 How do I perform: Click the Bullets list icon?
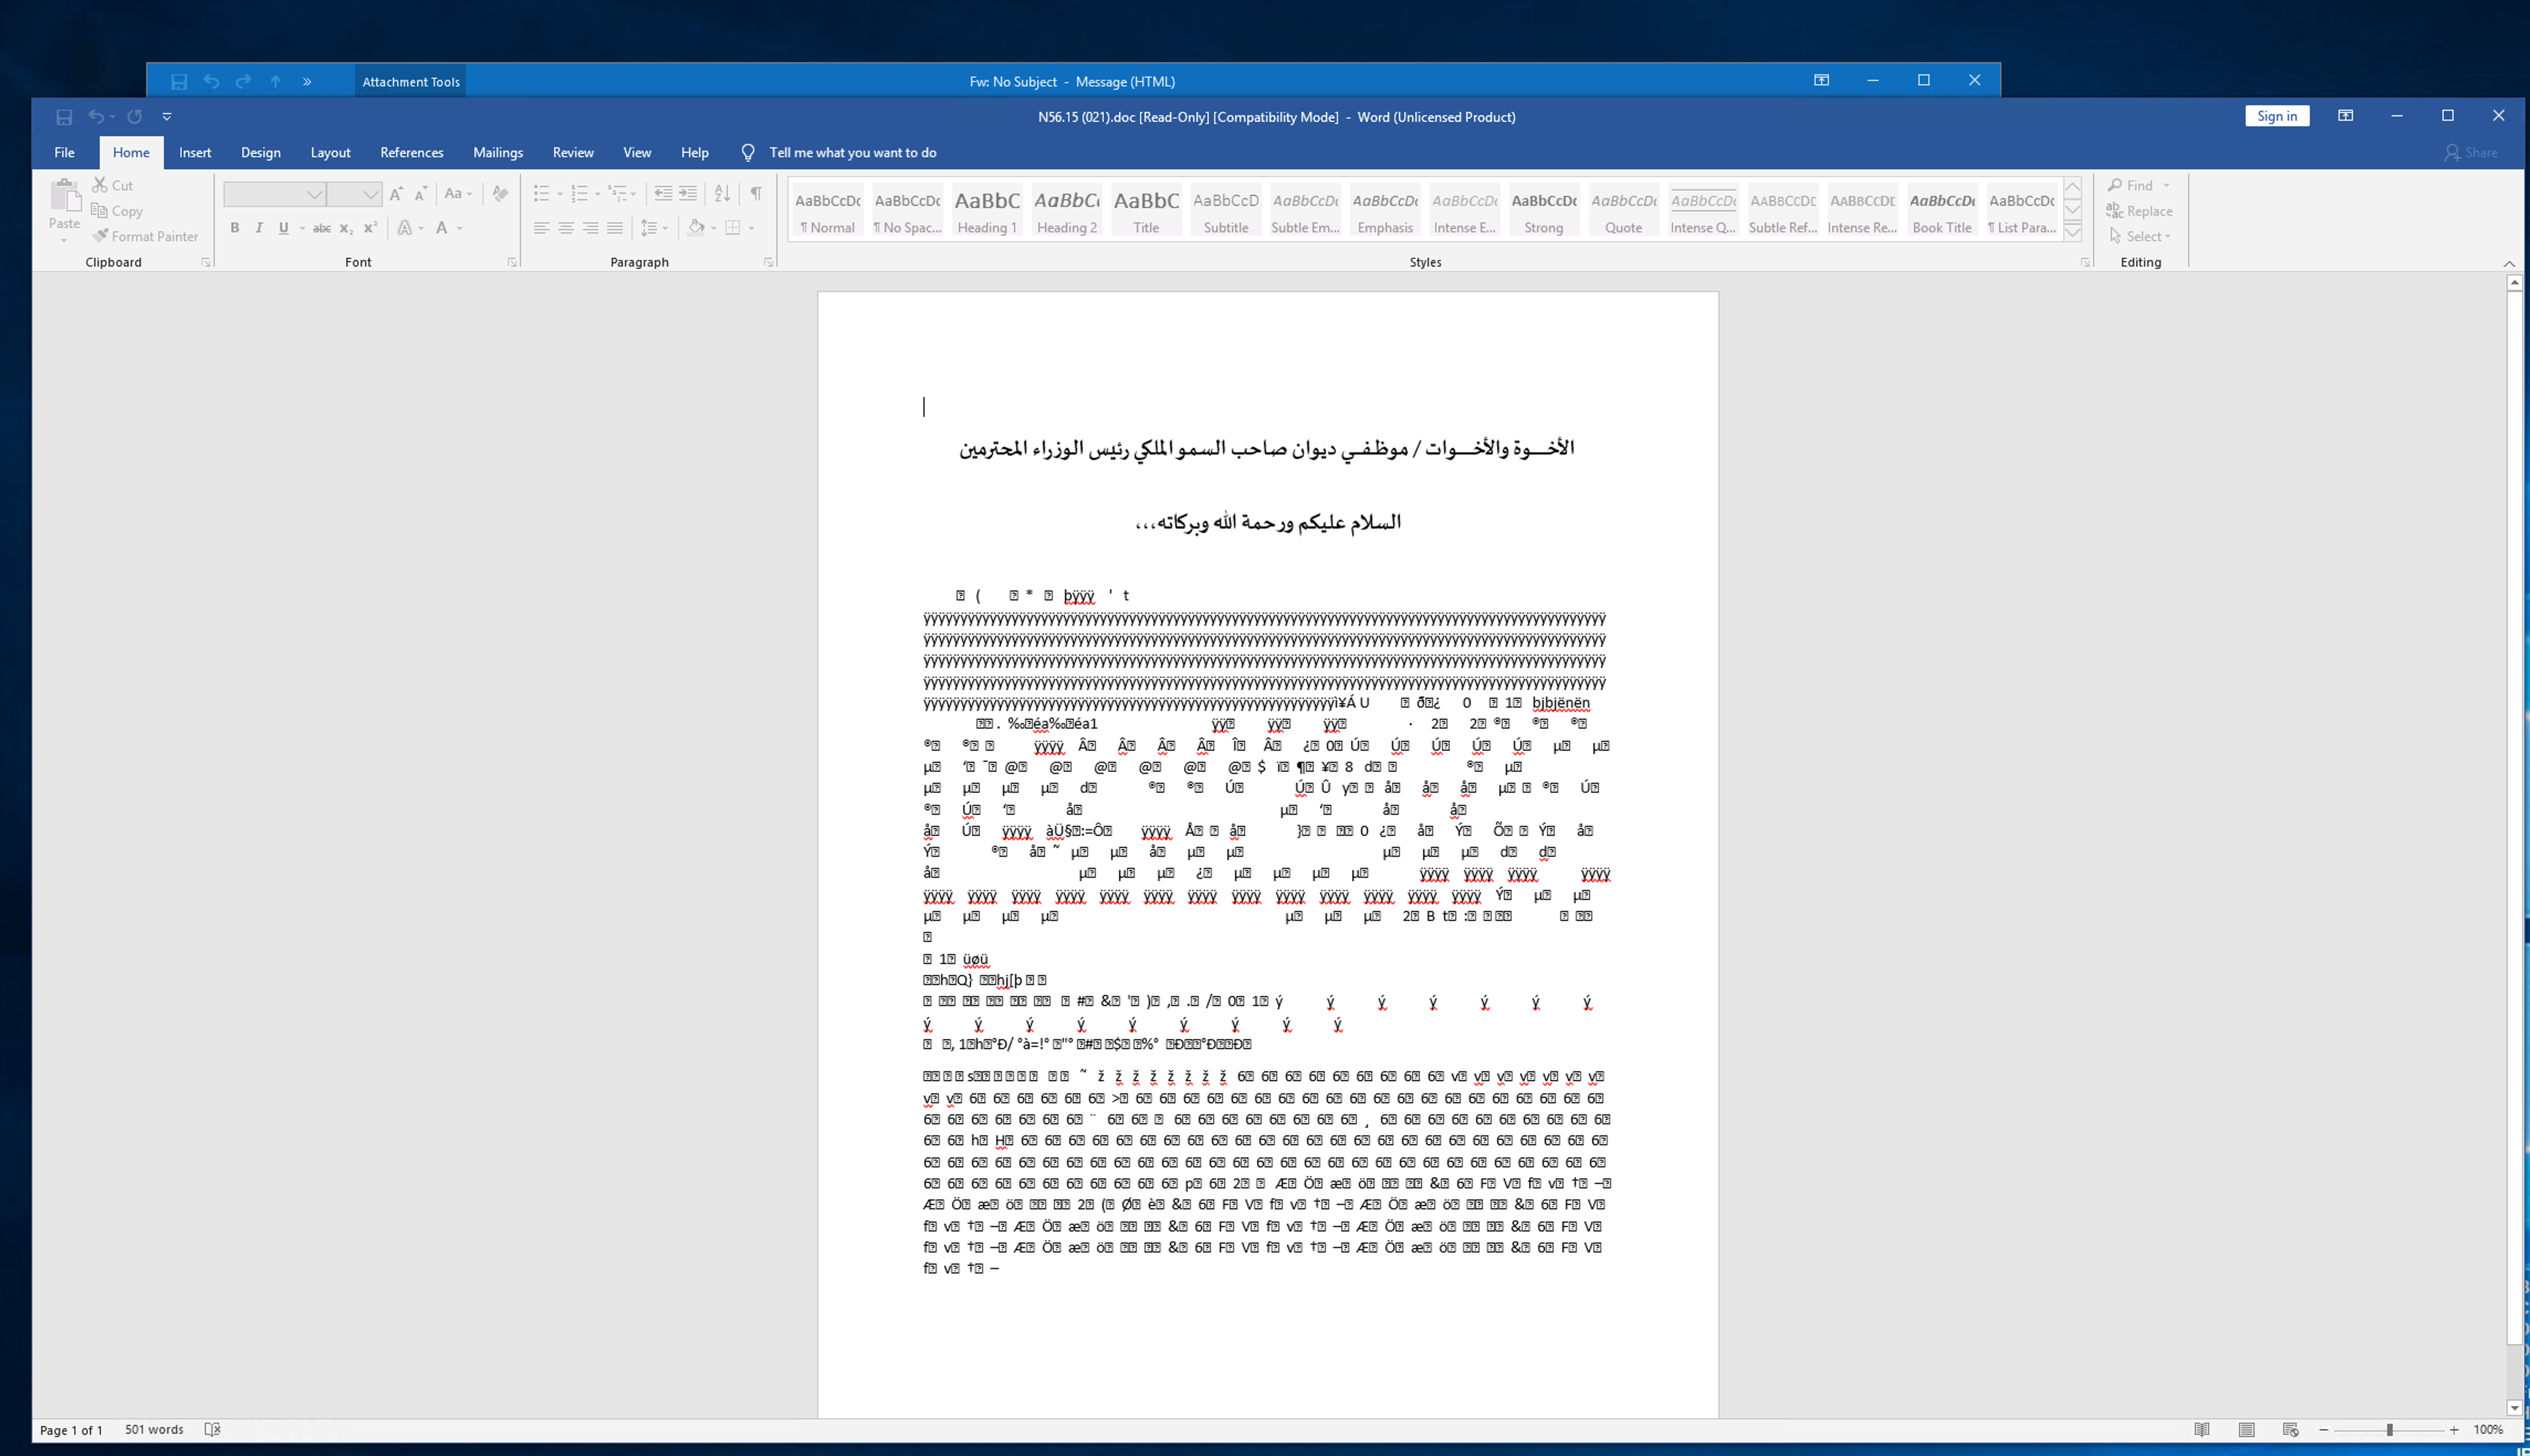[x=541, y=193]
